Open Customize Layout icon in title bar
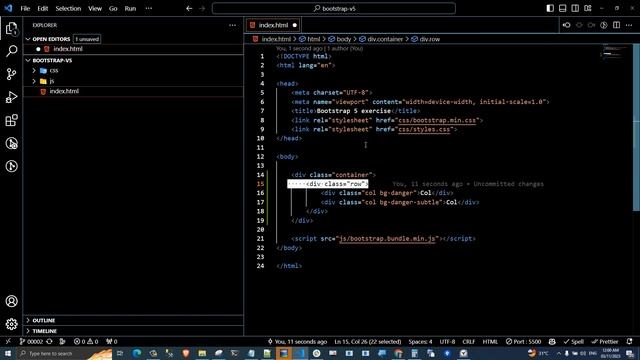 [588, 8]
